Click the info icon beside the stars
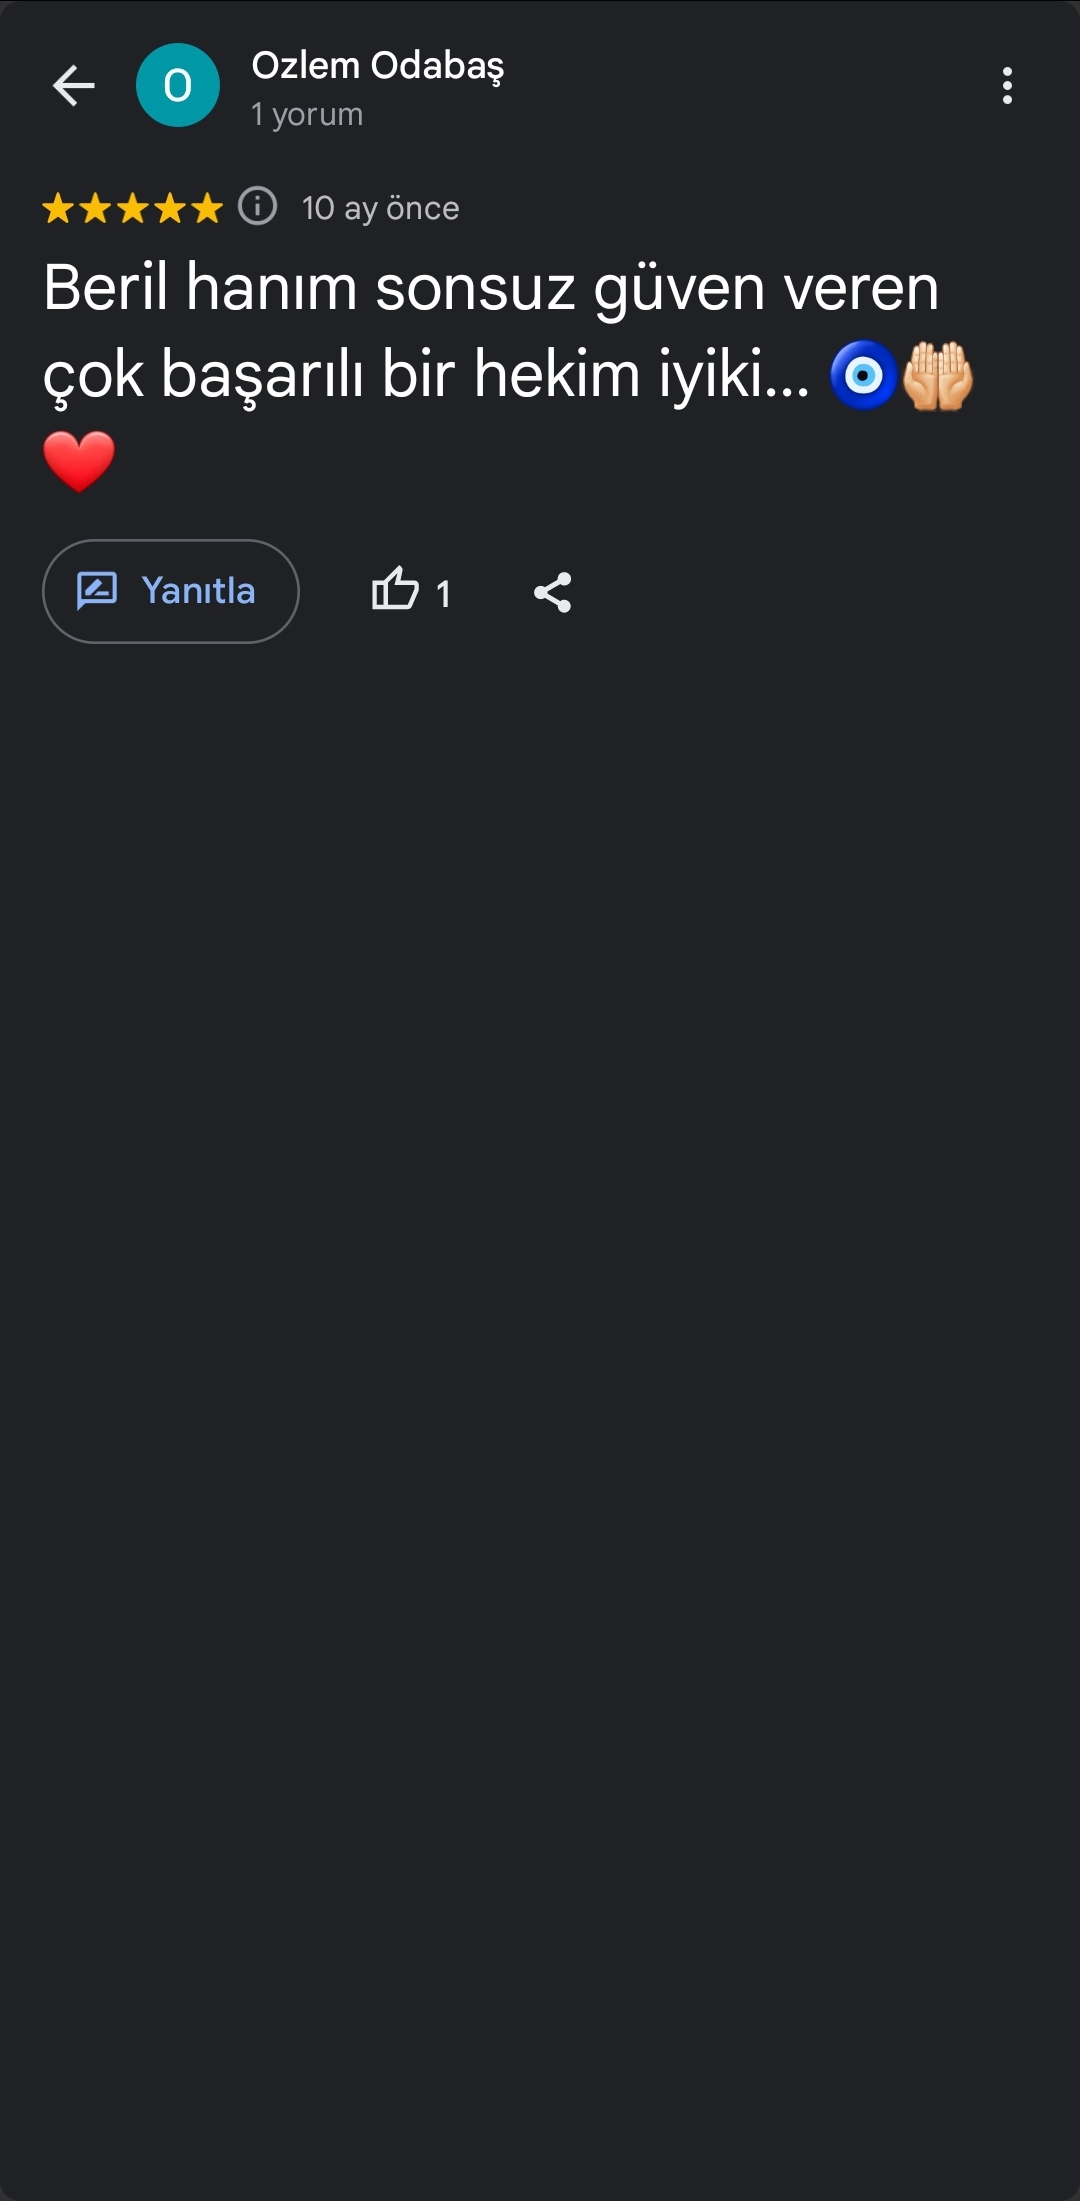The height and width of the screenshot is (2201, 1080). [257, 207]
